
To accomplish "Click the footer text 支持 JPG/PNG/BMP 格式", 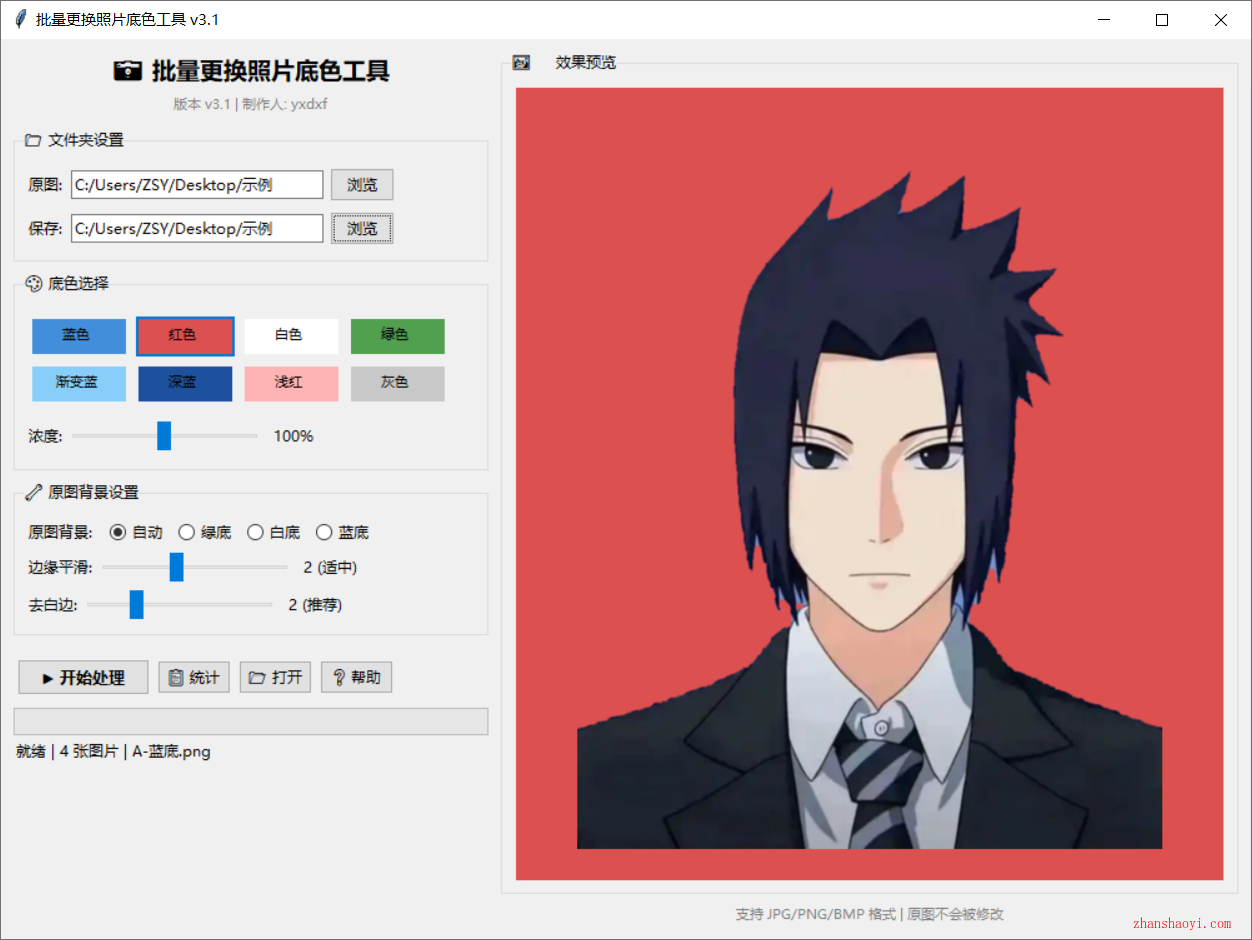I will pyautogui.click(x=815, y=914).
